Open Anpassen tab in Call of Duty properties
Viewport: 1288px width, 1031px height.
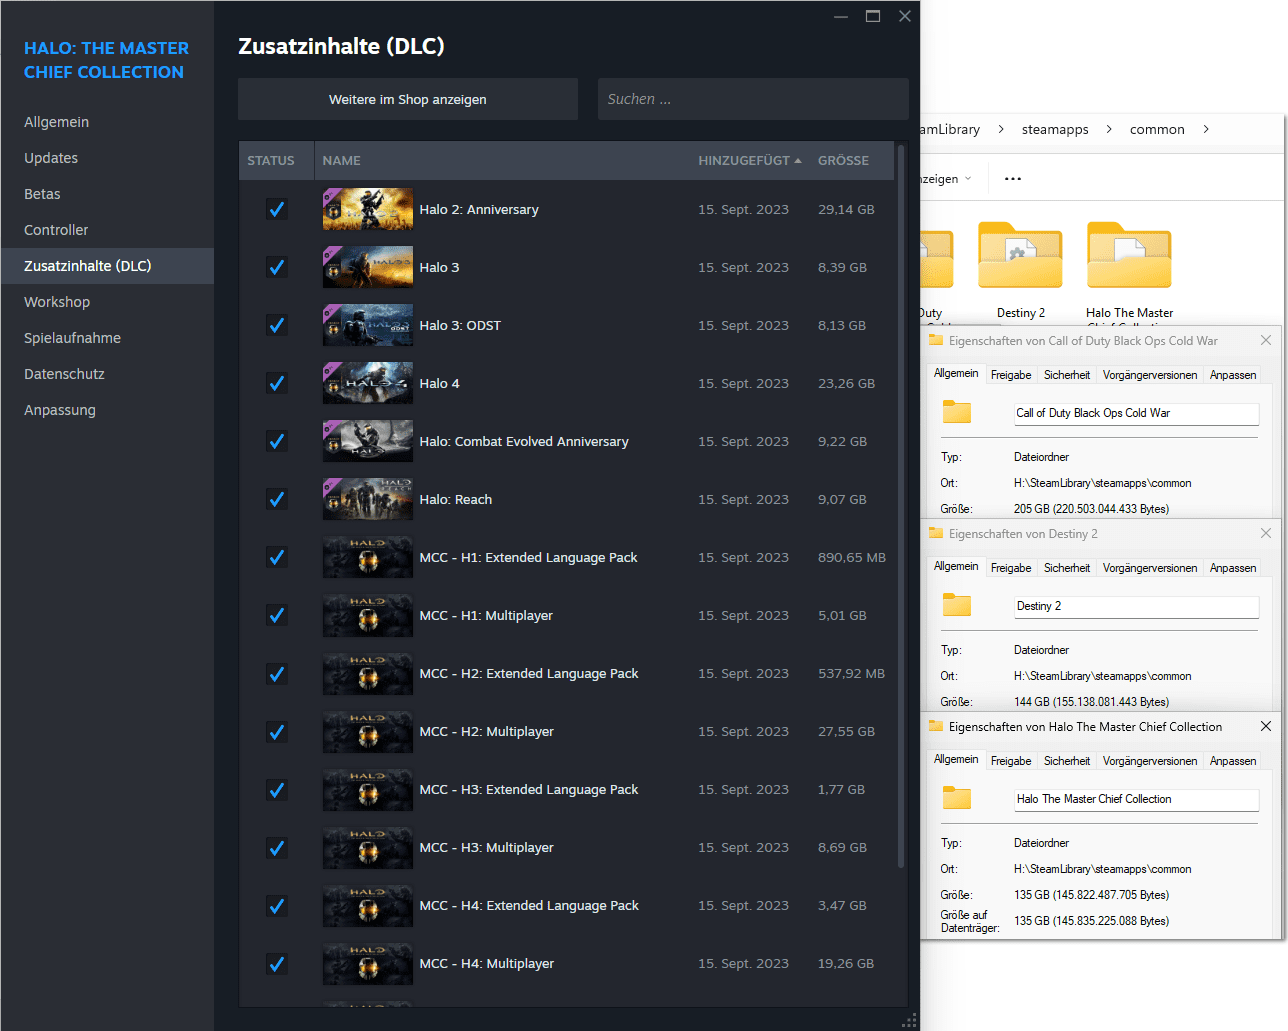click(x=1233, y=375)
